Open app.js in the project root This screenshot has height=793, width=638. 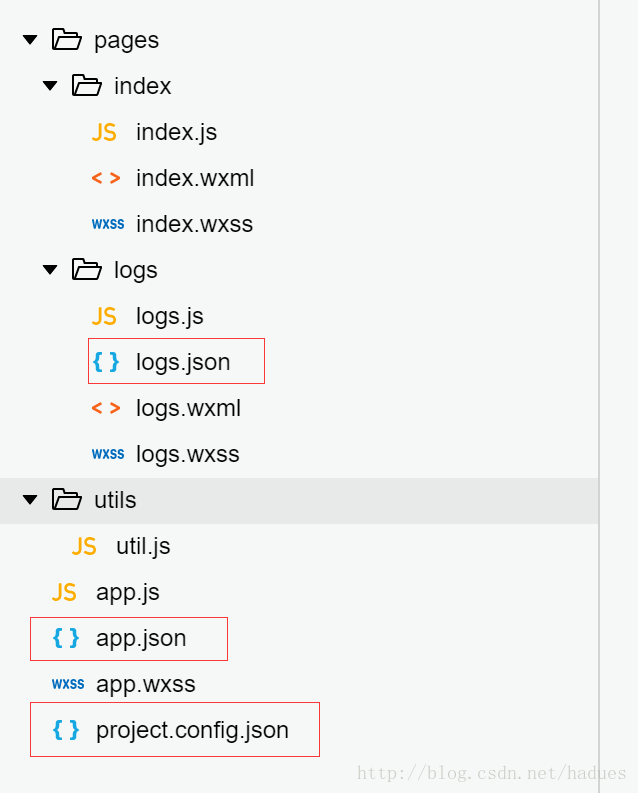127,592
